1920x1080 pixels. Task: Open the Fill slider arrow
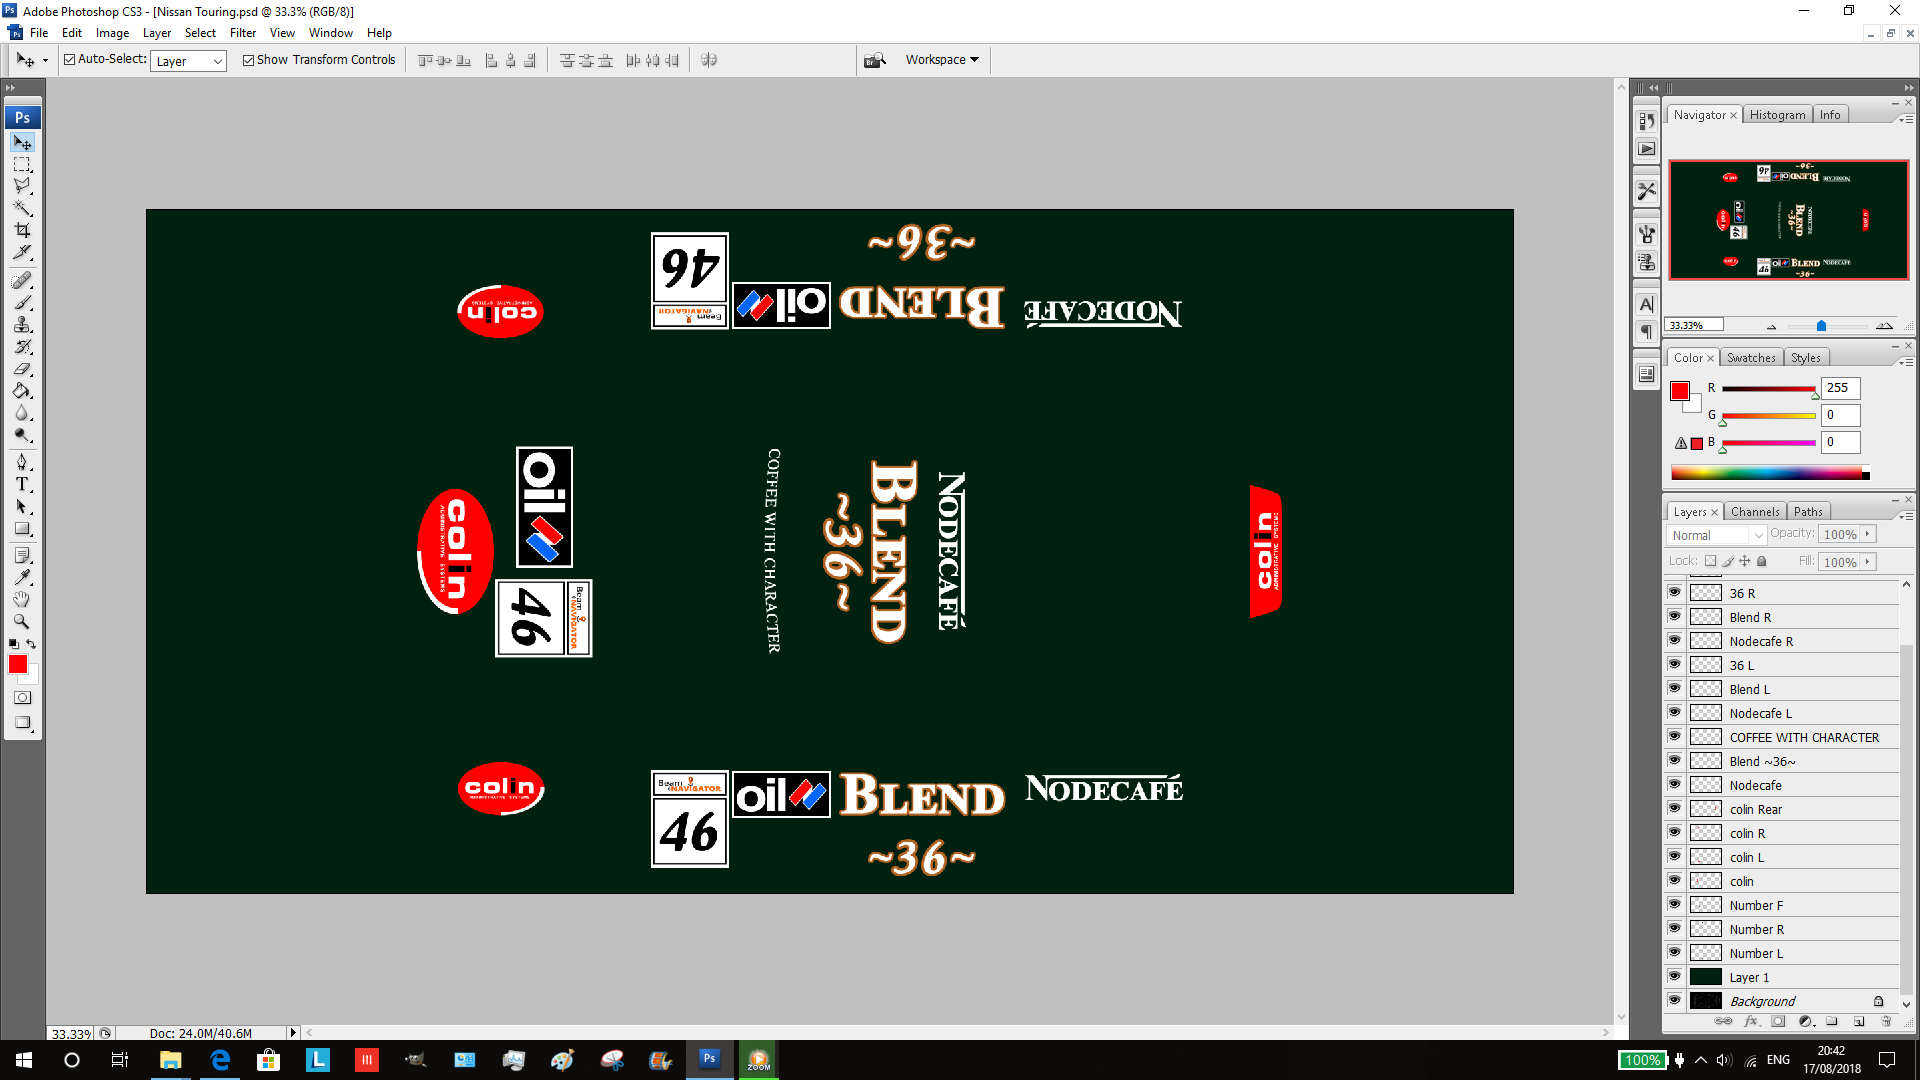1867,562
